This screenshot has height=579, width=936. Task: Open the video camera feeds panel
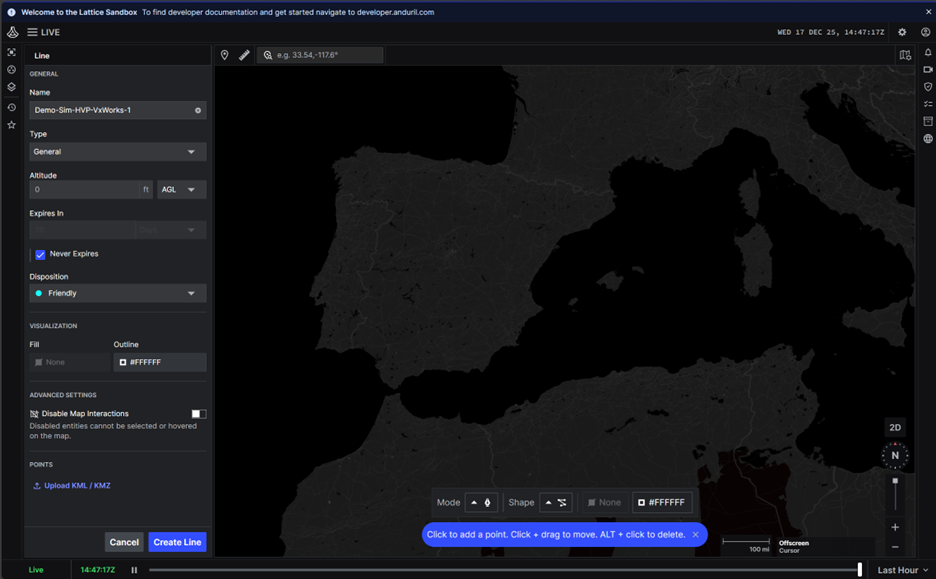928,70
